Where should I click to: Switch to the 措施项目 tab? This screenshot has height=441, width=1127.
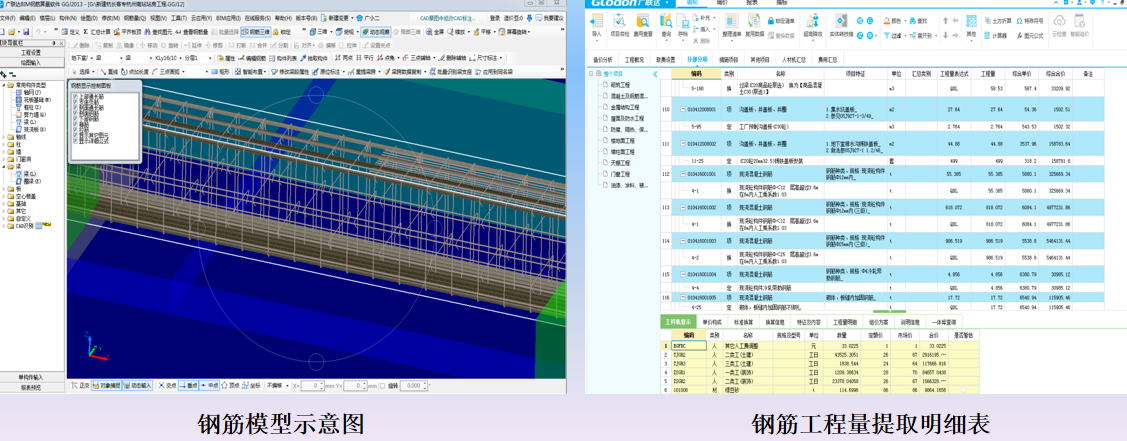728,60
